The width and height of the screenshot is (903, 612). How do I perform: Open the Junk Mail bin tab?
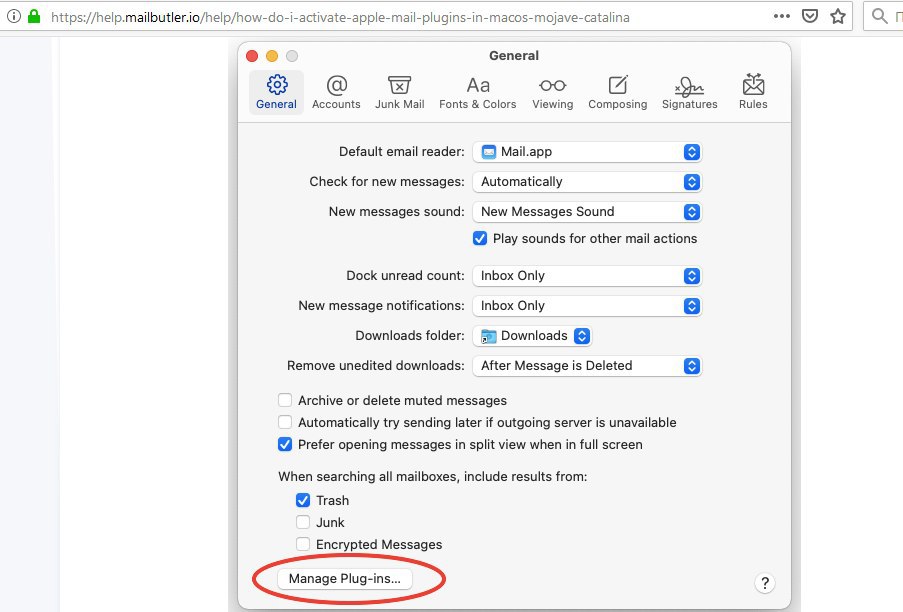[400, 92]
